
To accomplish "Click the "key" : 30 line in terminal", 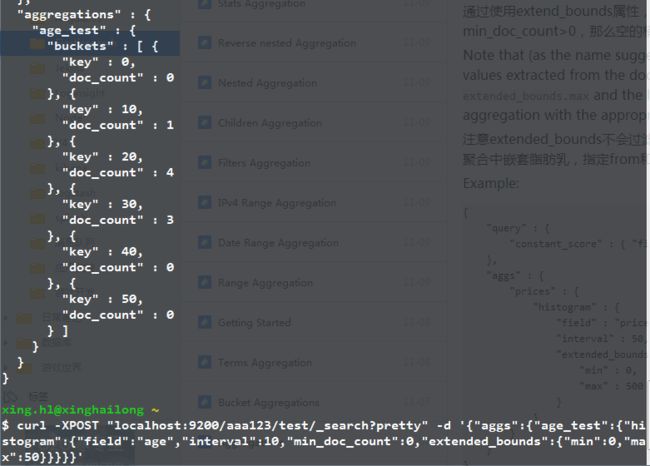I will coord(102,204).
